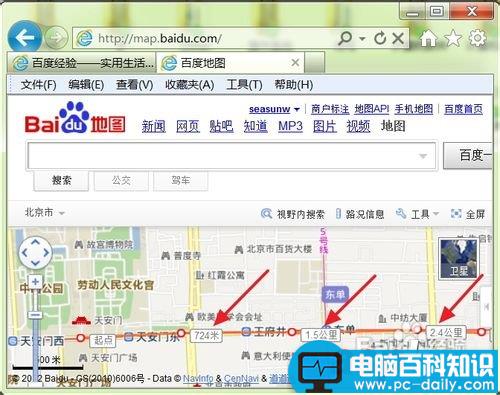The image size is (500, 395).
Task: Open the MP3 link
Action: 290,126
